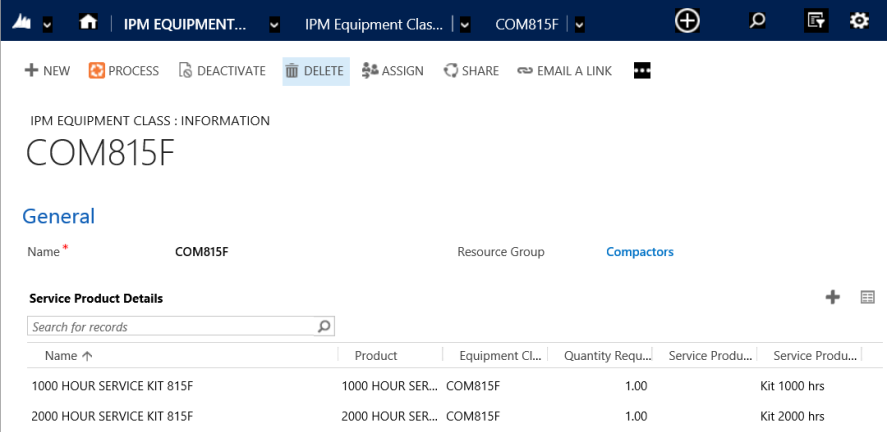This screenshot has height=432, width=887.
Task: Open the search magnifier in top bar
Action: point(758,21)
